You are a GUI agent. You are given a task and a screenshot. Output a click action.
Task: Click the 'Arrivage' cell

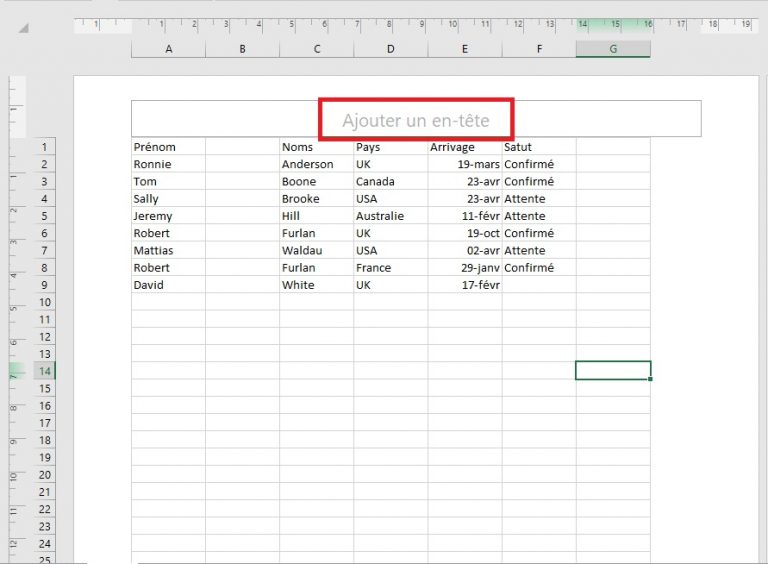[465, 147]
